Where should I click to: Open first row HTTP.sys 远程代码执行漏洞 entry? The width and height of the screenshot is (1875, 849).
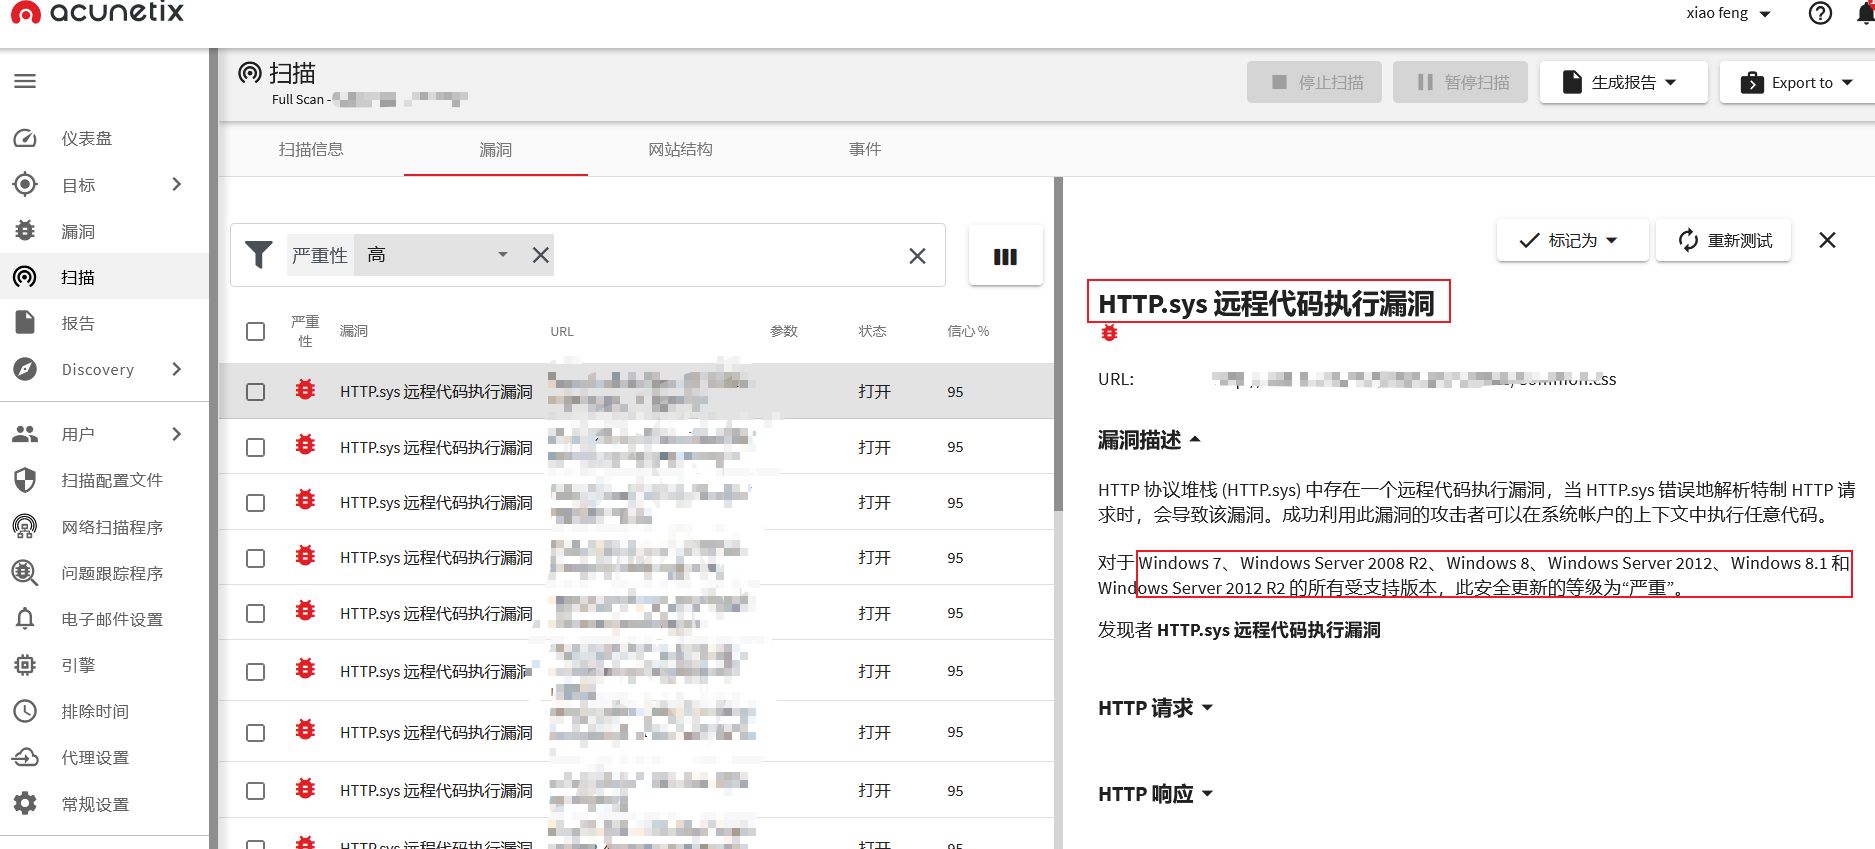(436, 392)
